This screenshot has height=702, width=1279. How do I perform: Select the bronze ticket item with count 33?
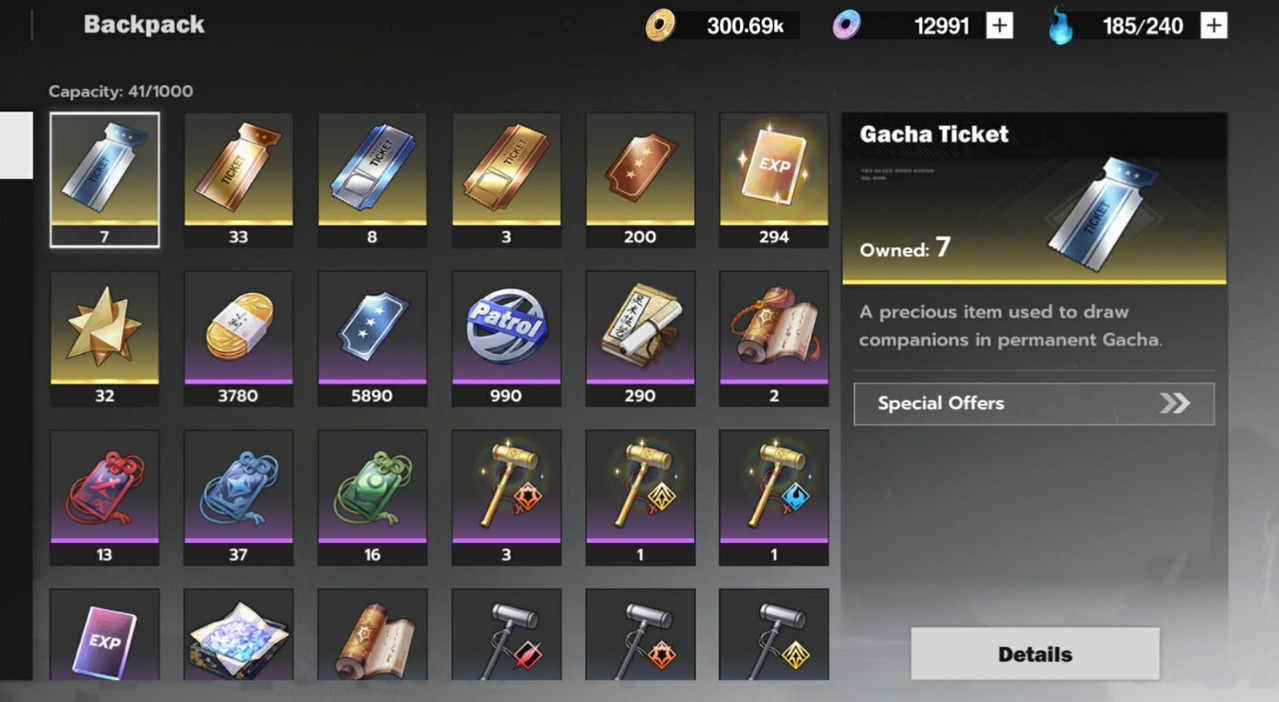pos(238,180)
